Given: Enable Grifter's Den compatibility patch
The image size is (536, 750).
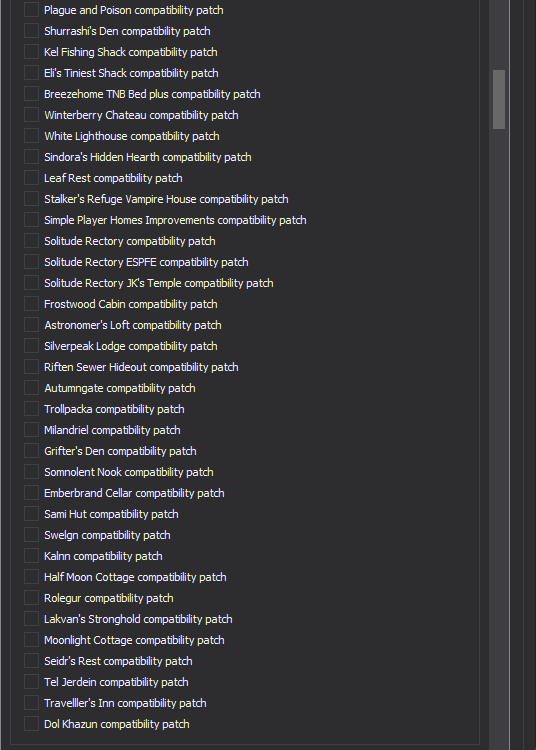Looking at the screenshot, I should 32,451.
